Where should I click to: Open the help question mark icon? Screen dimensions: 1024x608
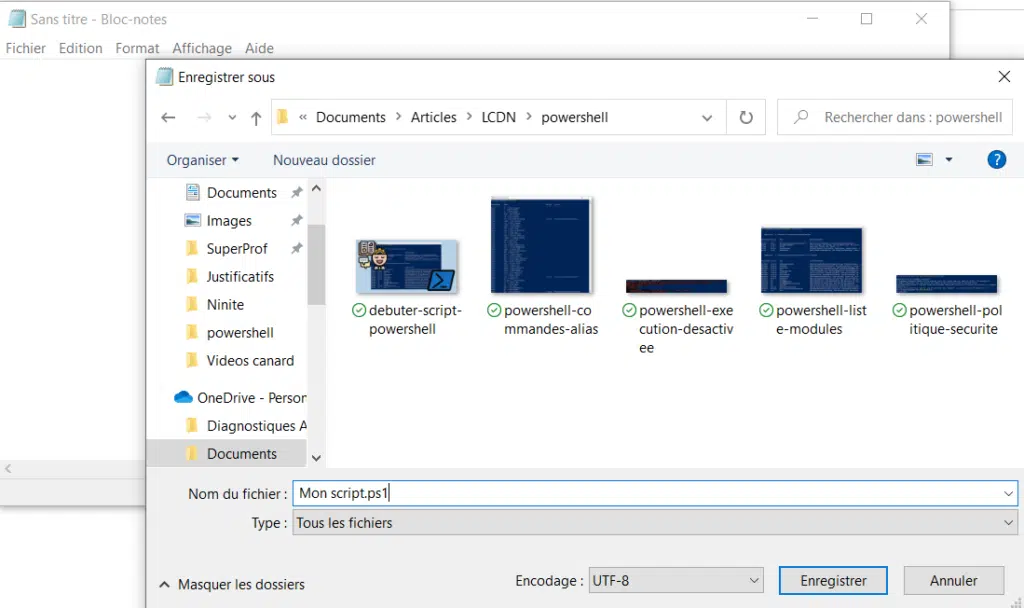[997, 159]
